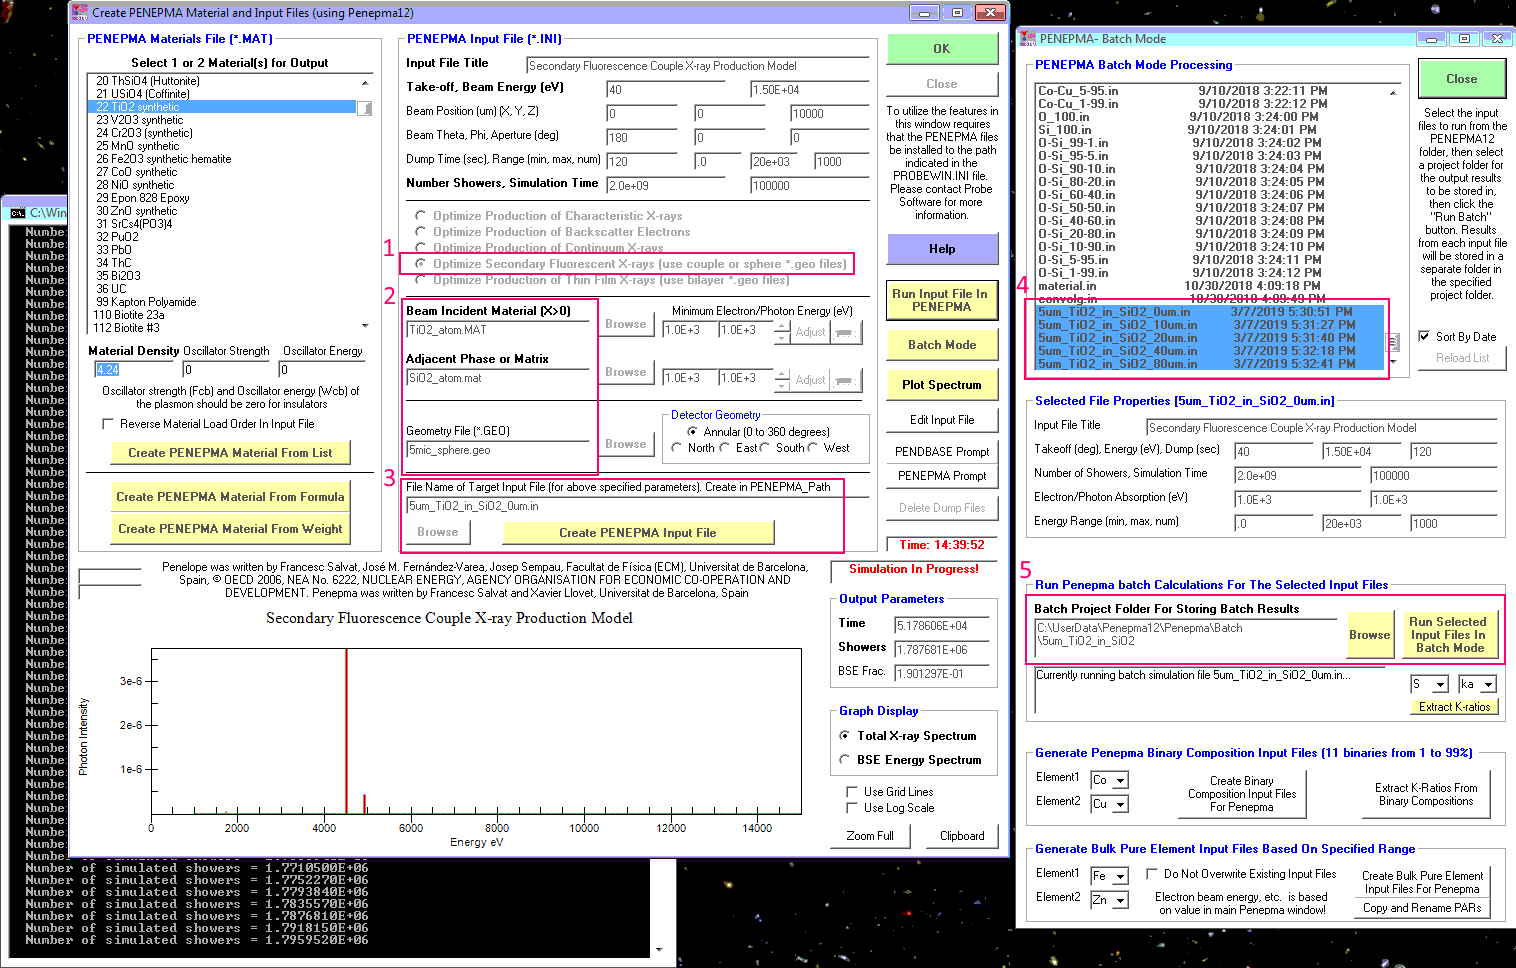Expand the ka x-ray line dropdown
Screen dimensions: 1516x968
click(1488, 685)
